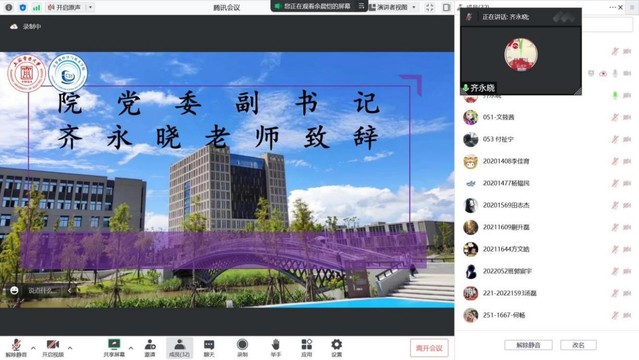Click the Leave Meeting button
The image size is (639, 360).
429,348
